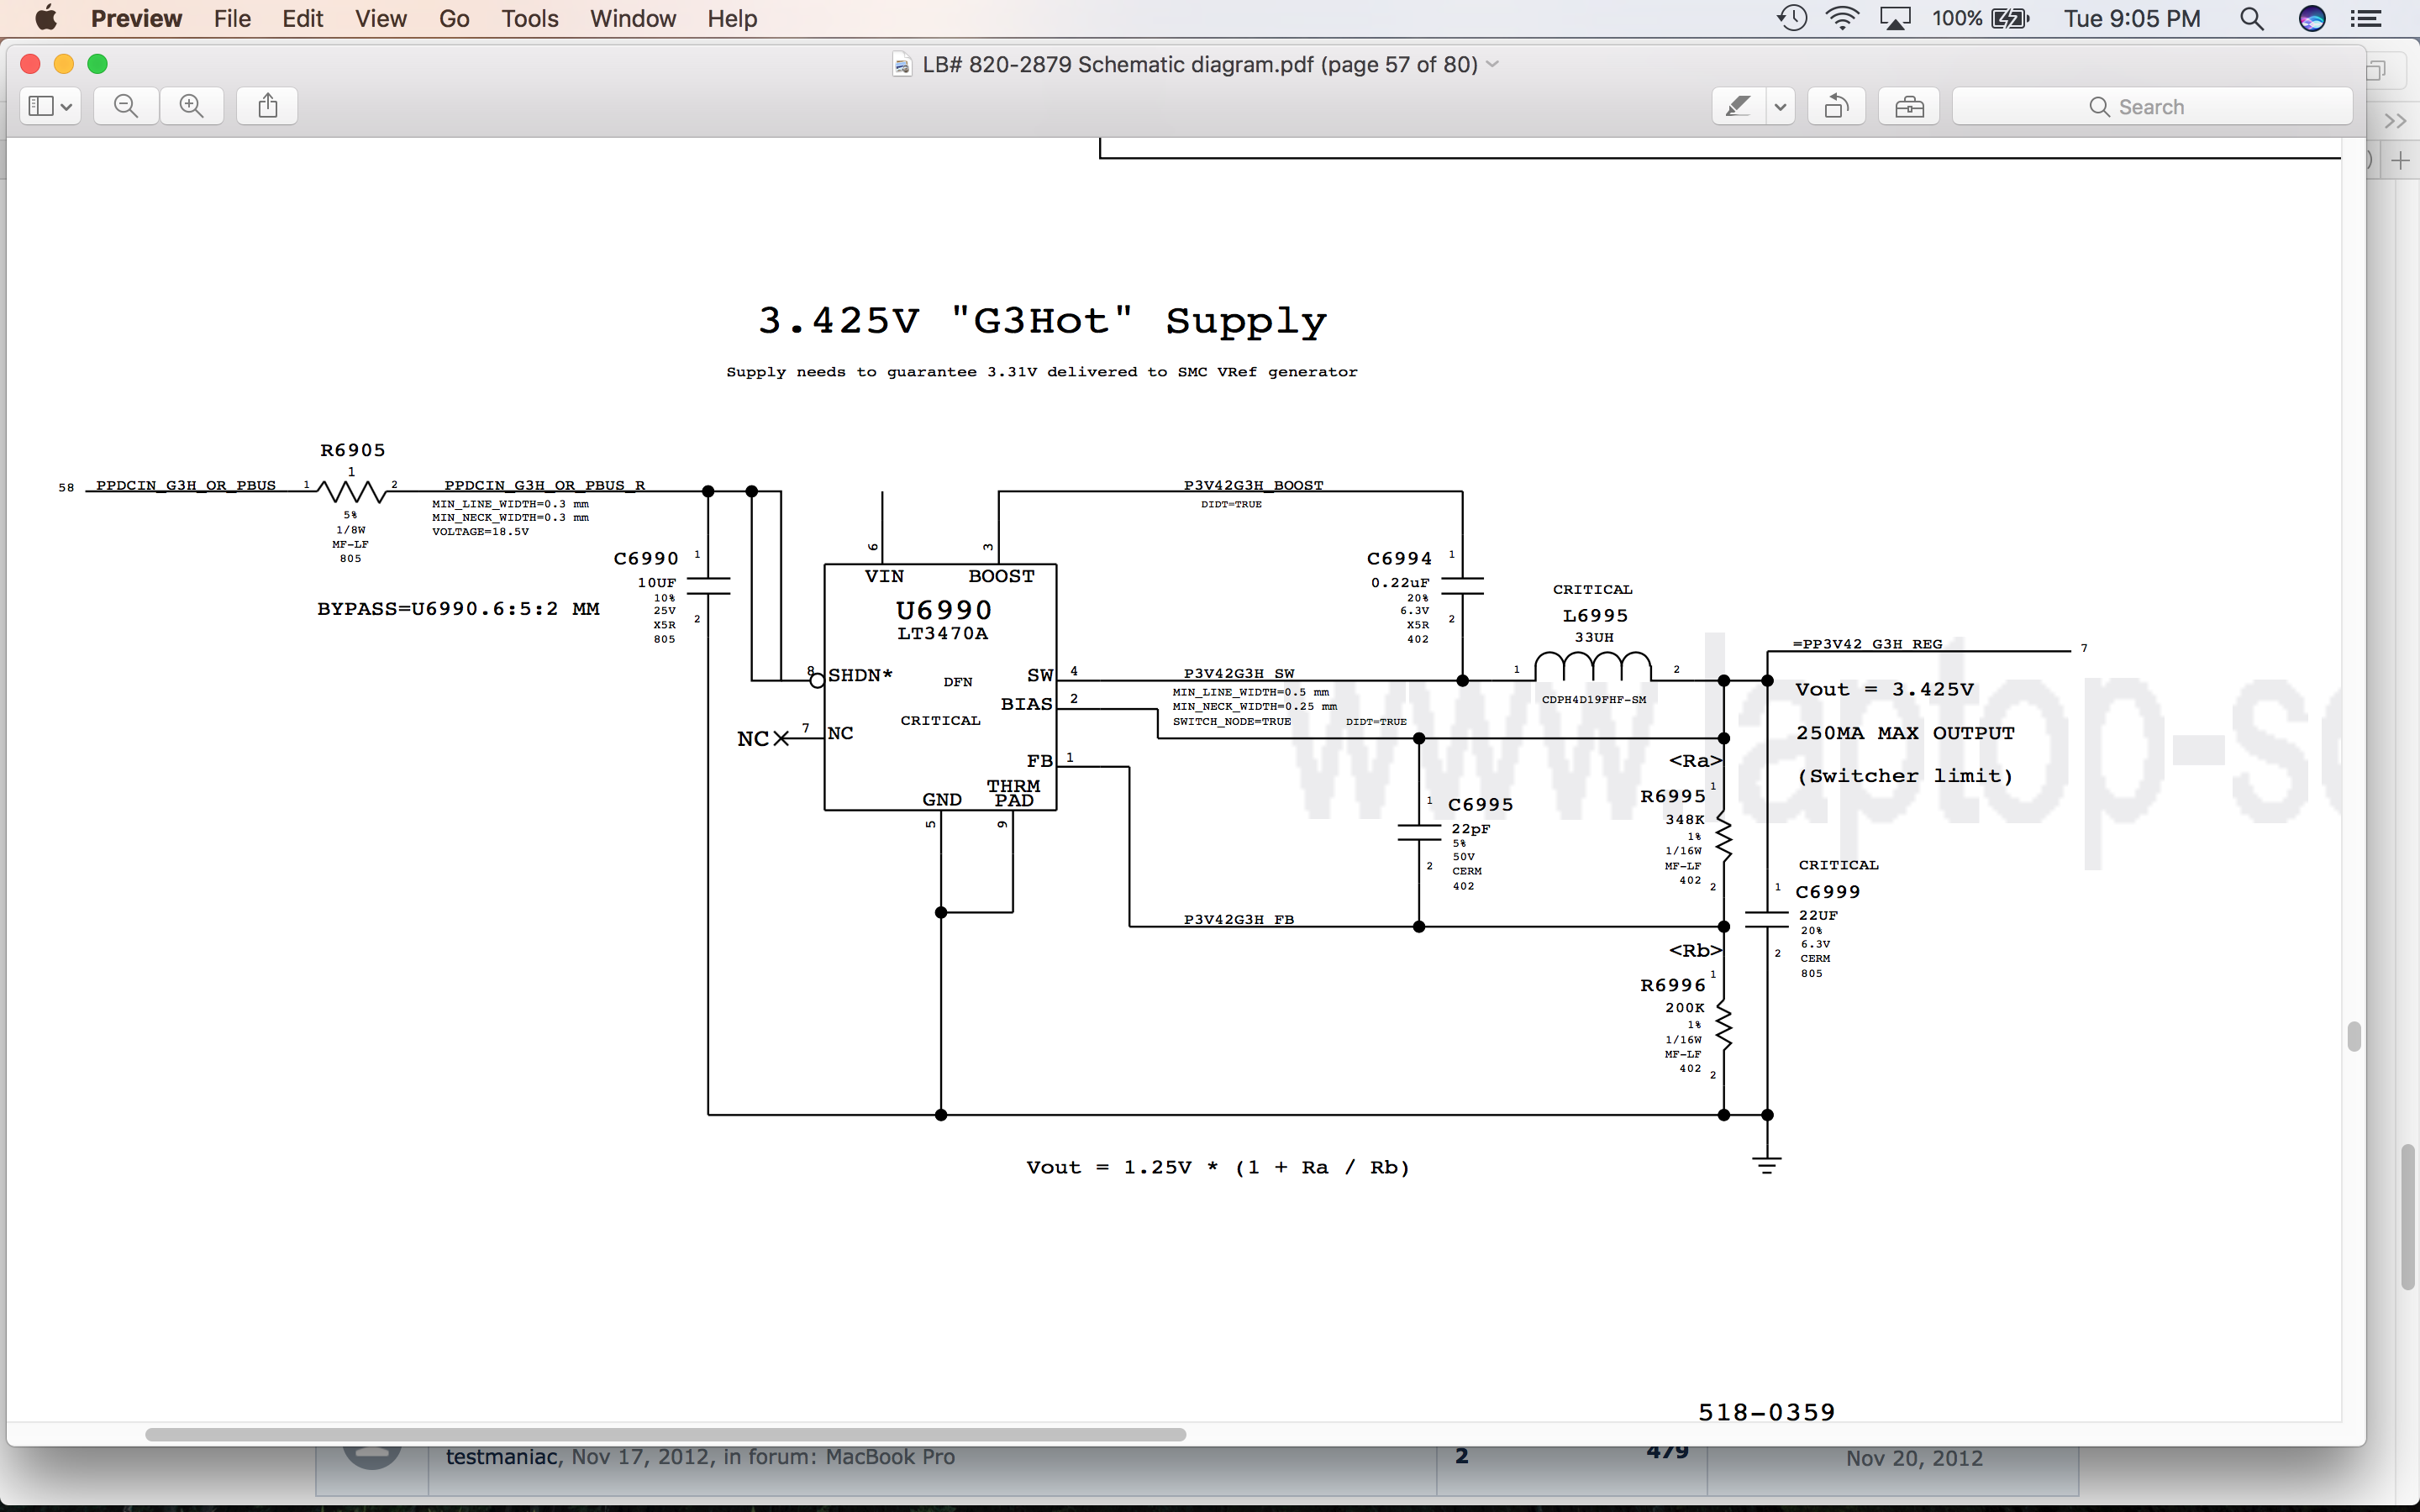Click the U6990 chip label
2420x1512 pixels.
pos(943,610)
